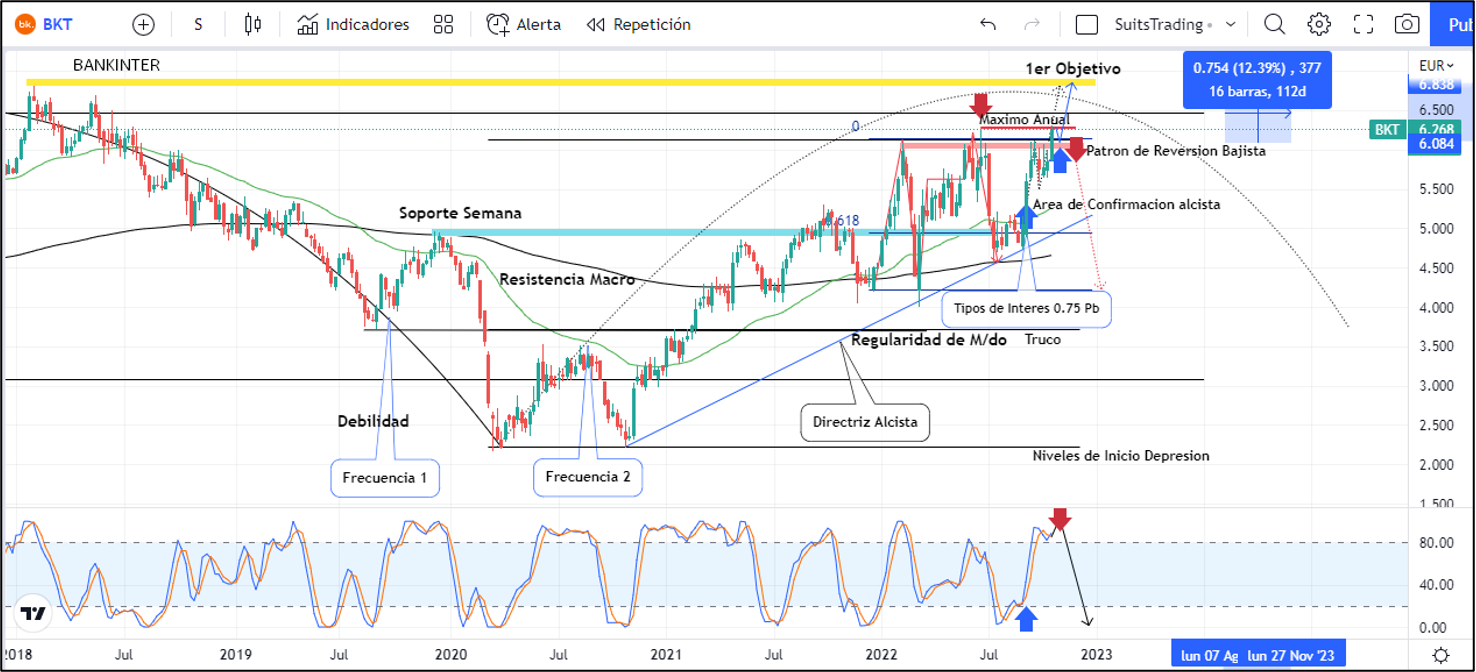Open the EUR currency dropdown

click(1431, 66)
